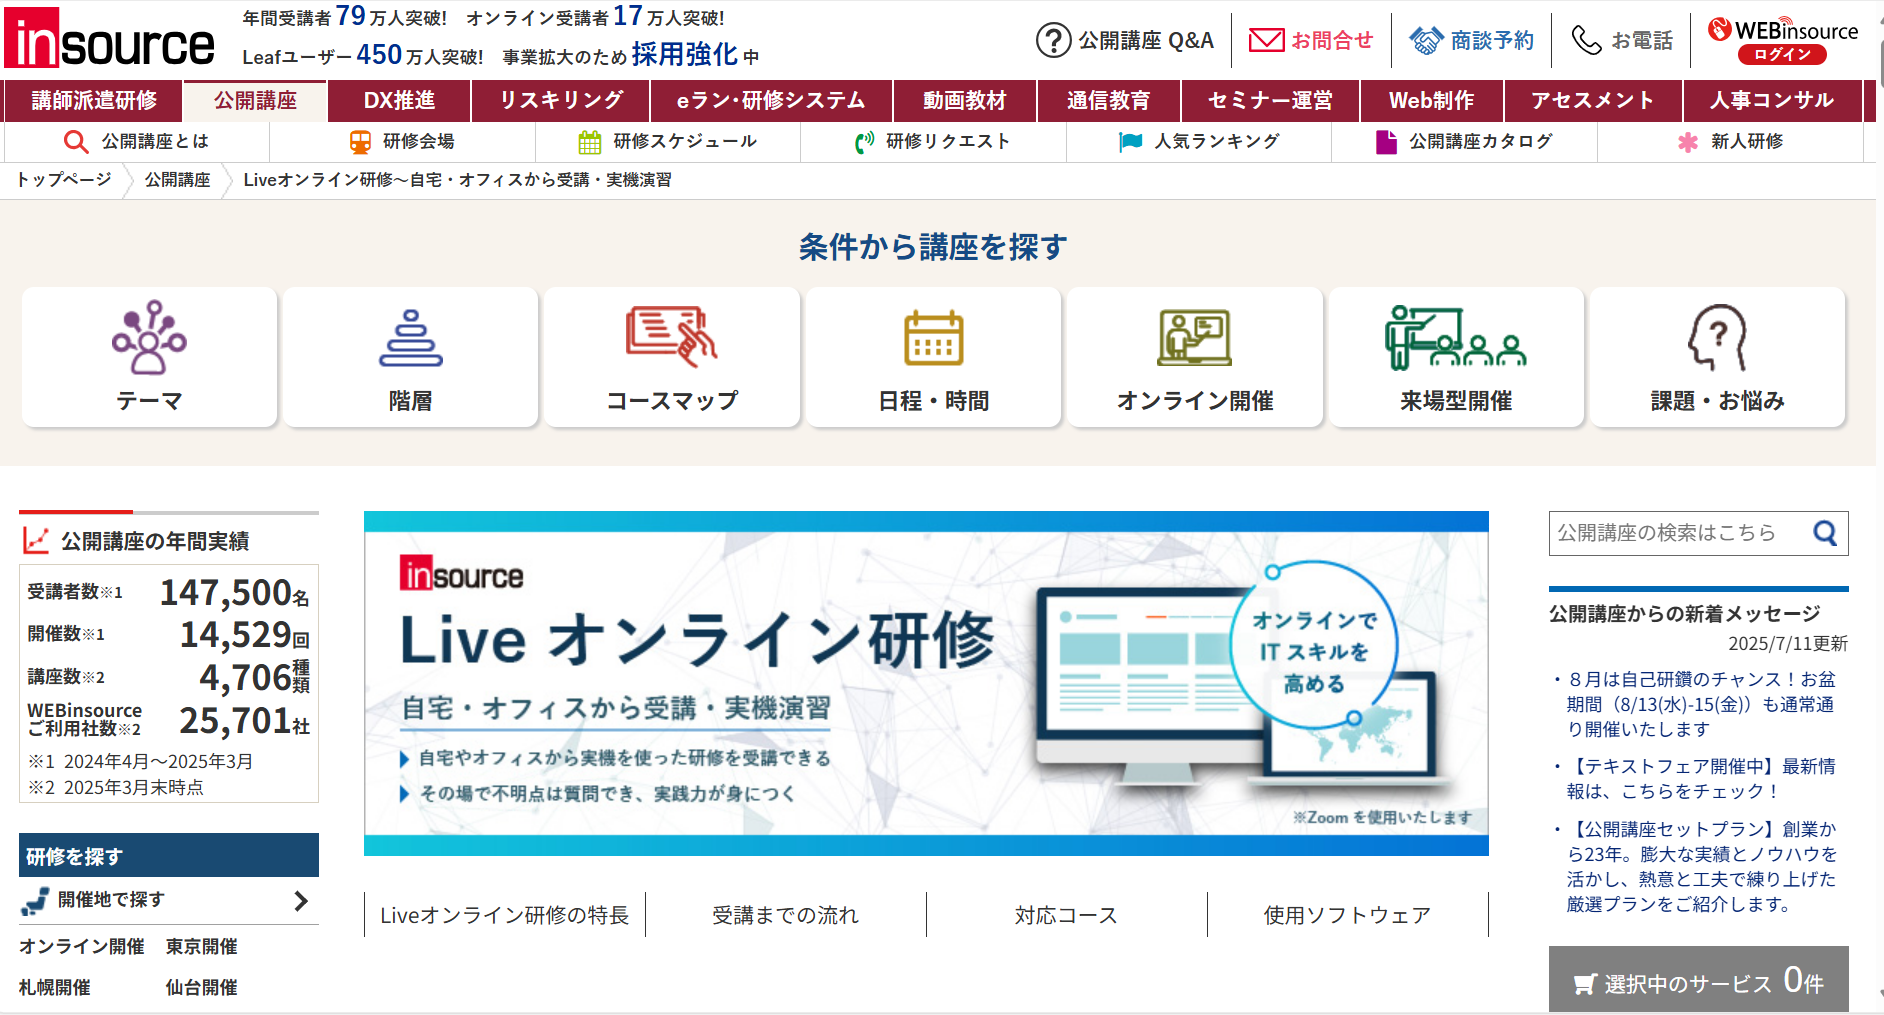Click the 日程・時間 calendar icon
This screenshot has height=1015, width=1884.
(x=933, y=338)
